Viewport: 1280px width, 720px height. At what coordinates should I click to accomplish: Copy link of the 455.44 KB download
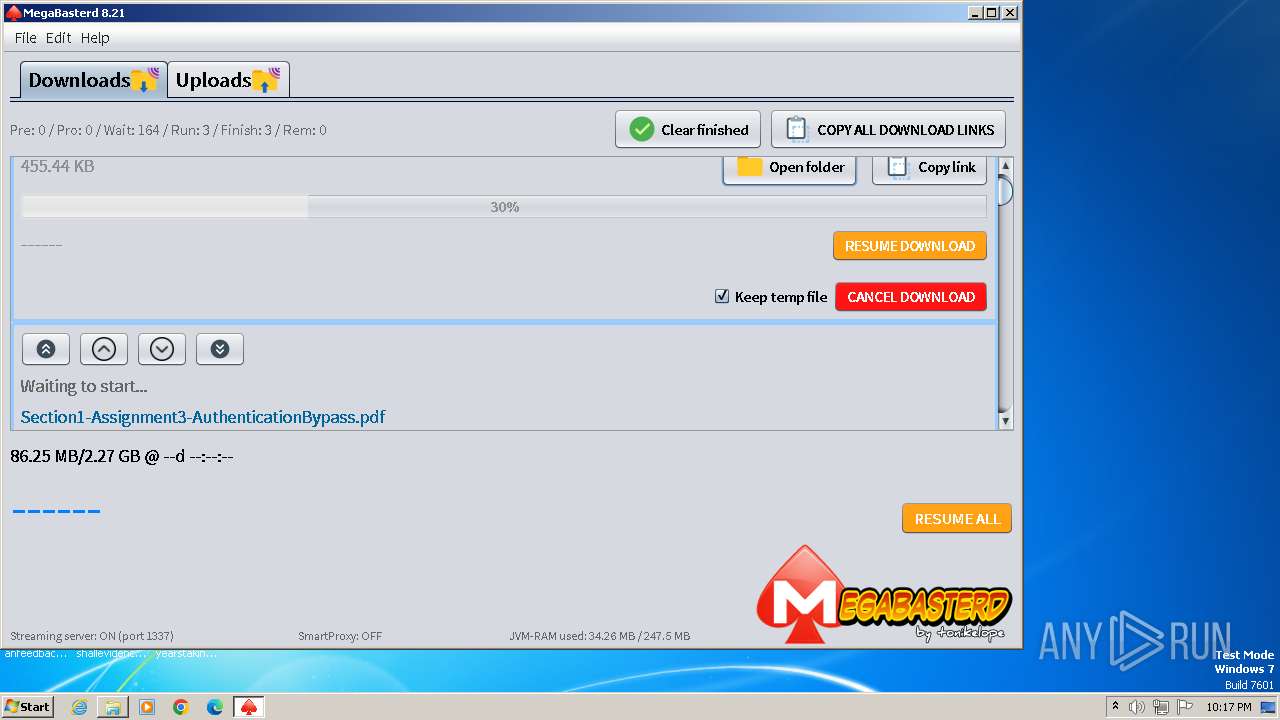pos(930,168)
